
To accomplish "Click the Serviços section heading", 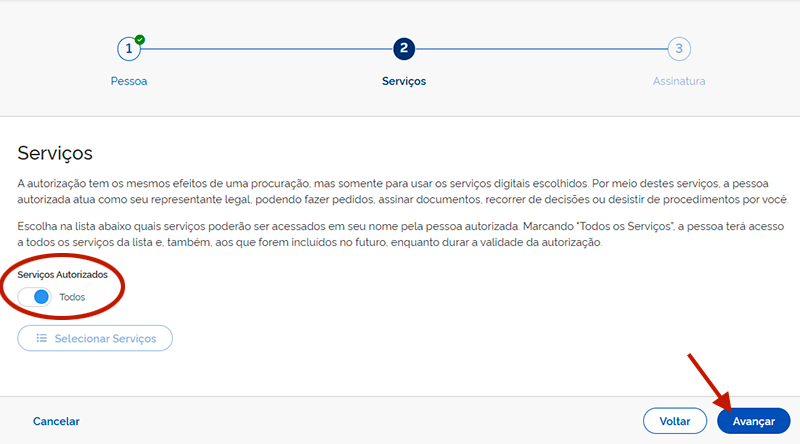I will click(x=55, y=153).
